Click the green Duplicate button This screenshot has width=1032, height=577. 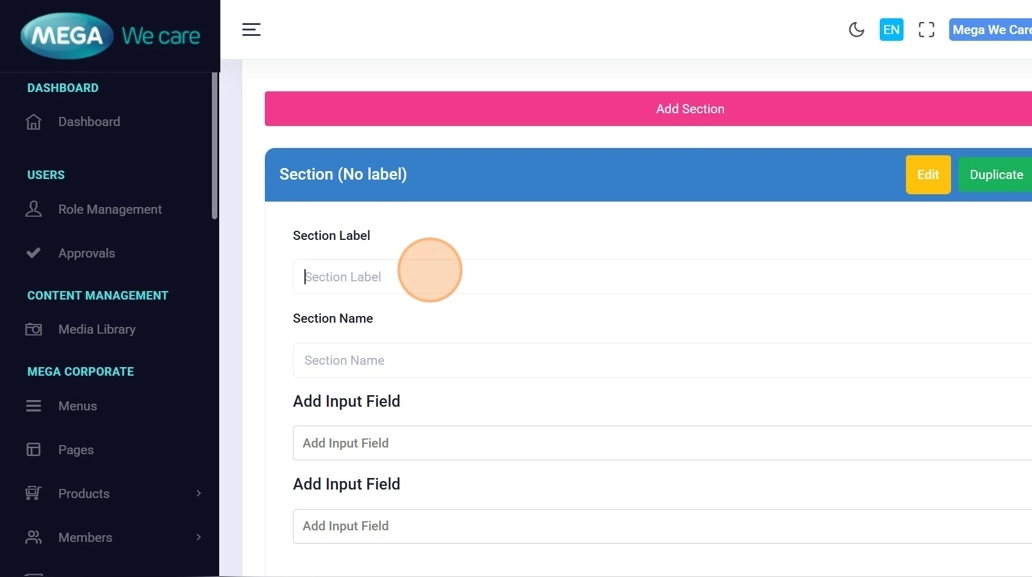(995, 175)
